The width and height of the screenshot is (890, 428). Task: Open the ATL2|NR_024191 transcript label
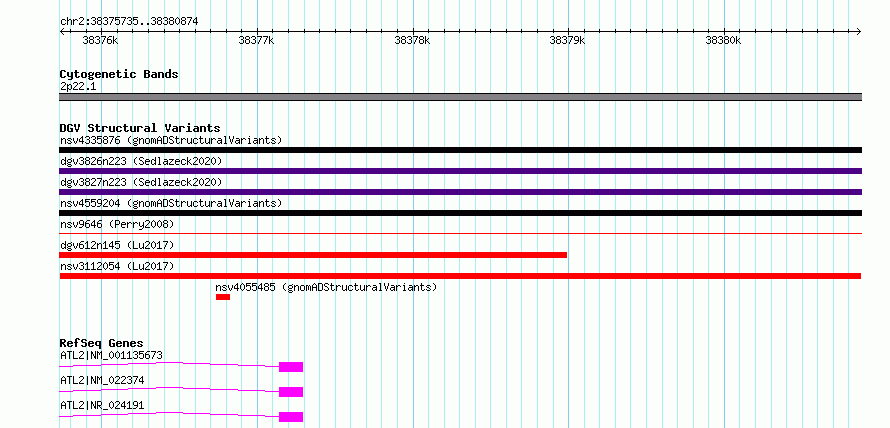(x=102, y=405)
